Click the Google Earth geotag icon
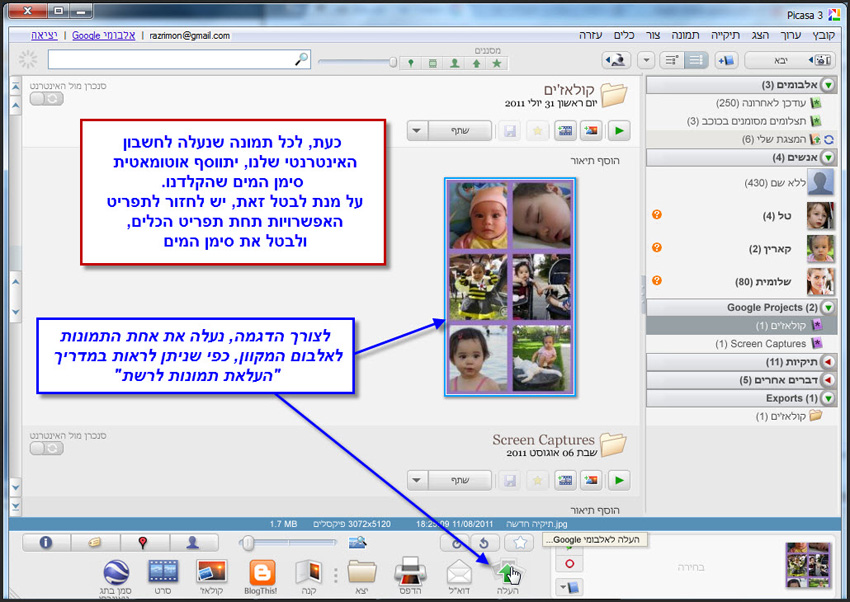The width and height of the screenshot is (850, 602). (x=116, y=572)
